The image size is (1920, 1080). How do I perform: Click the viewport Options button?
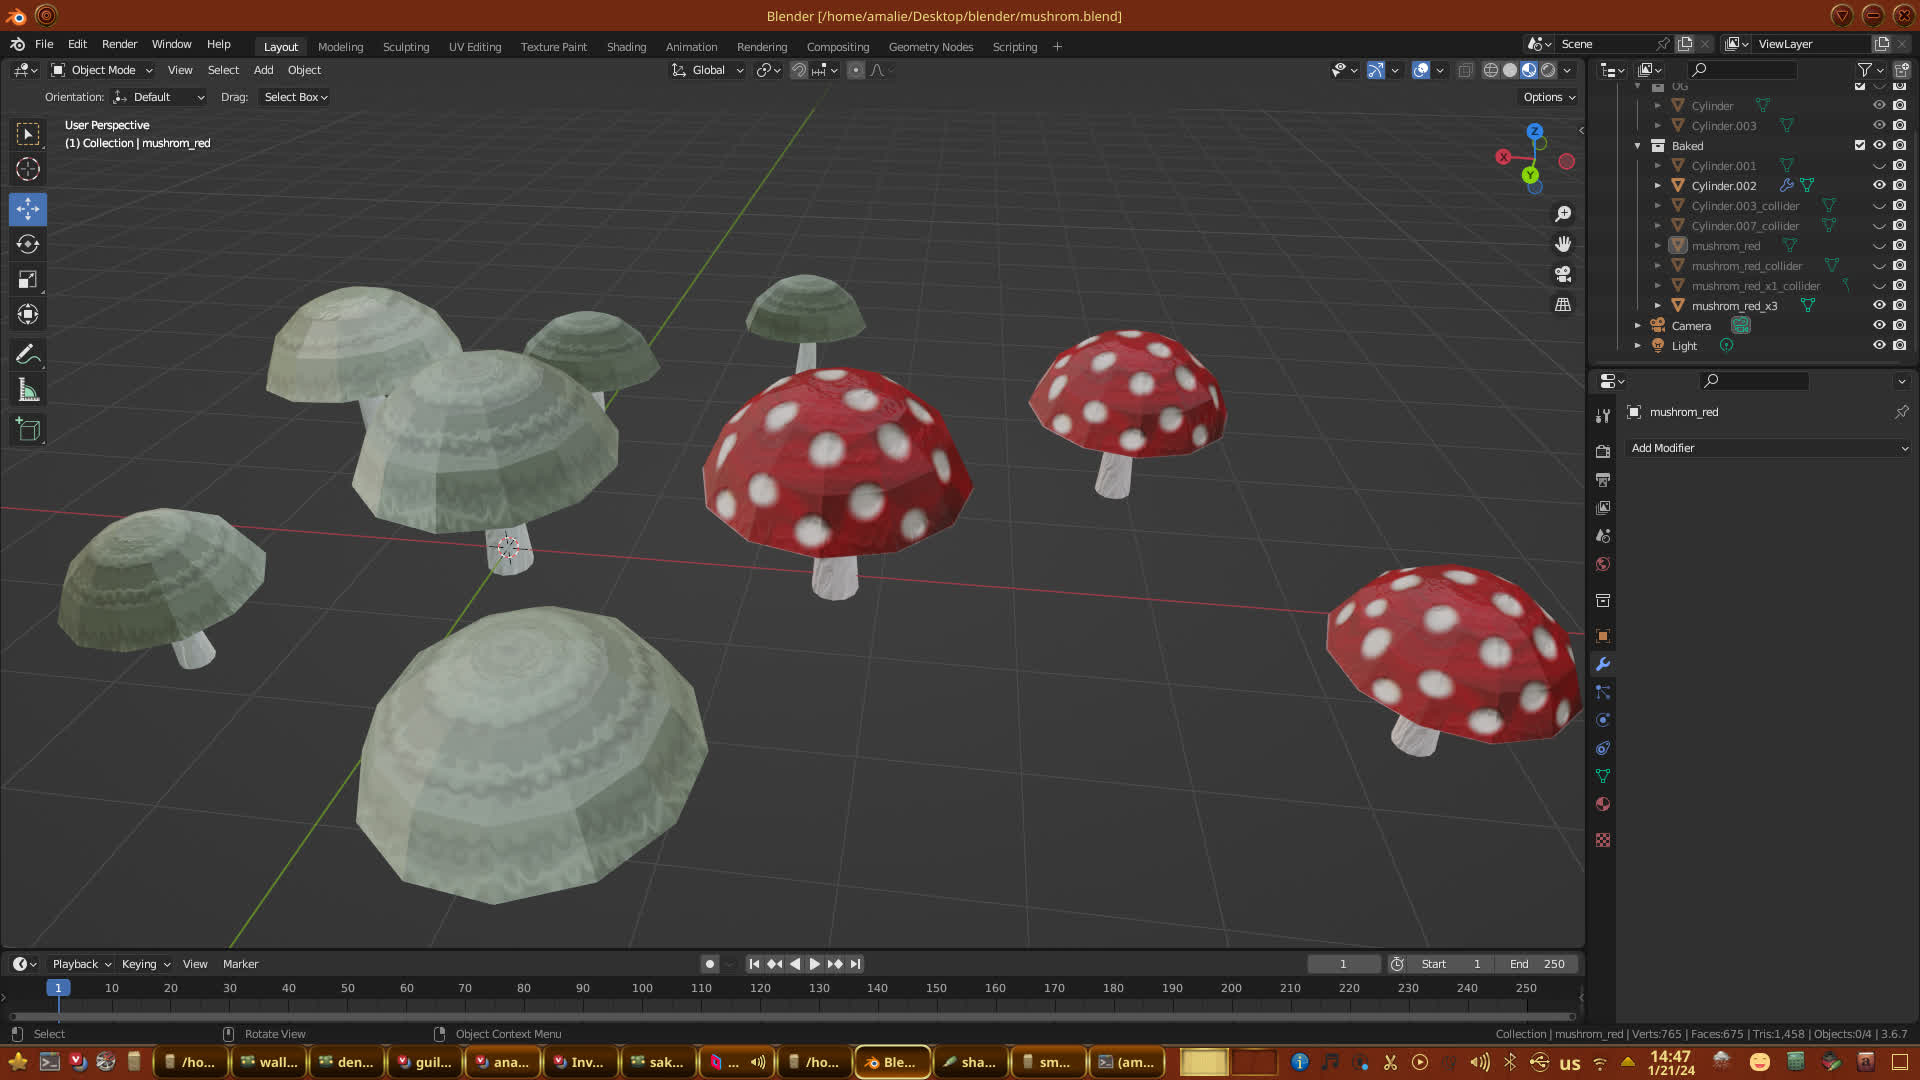coord(1549,97)
